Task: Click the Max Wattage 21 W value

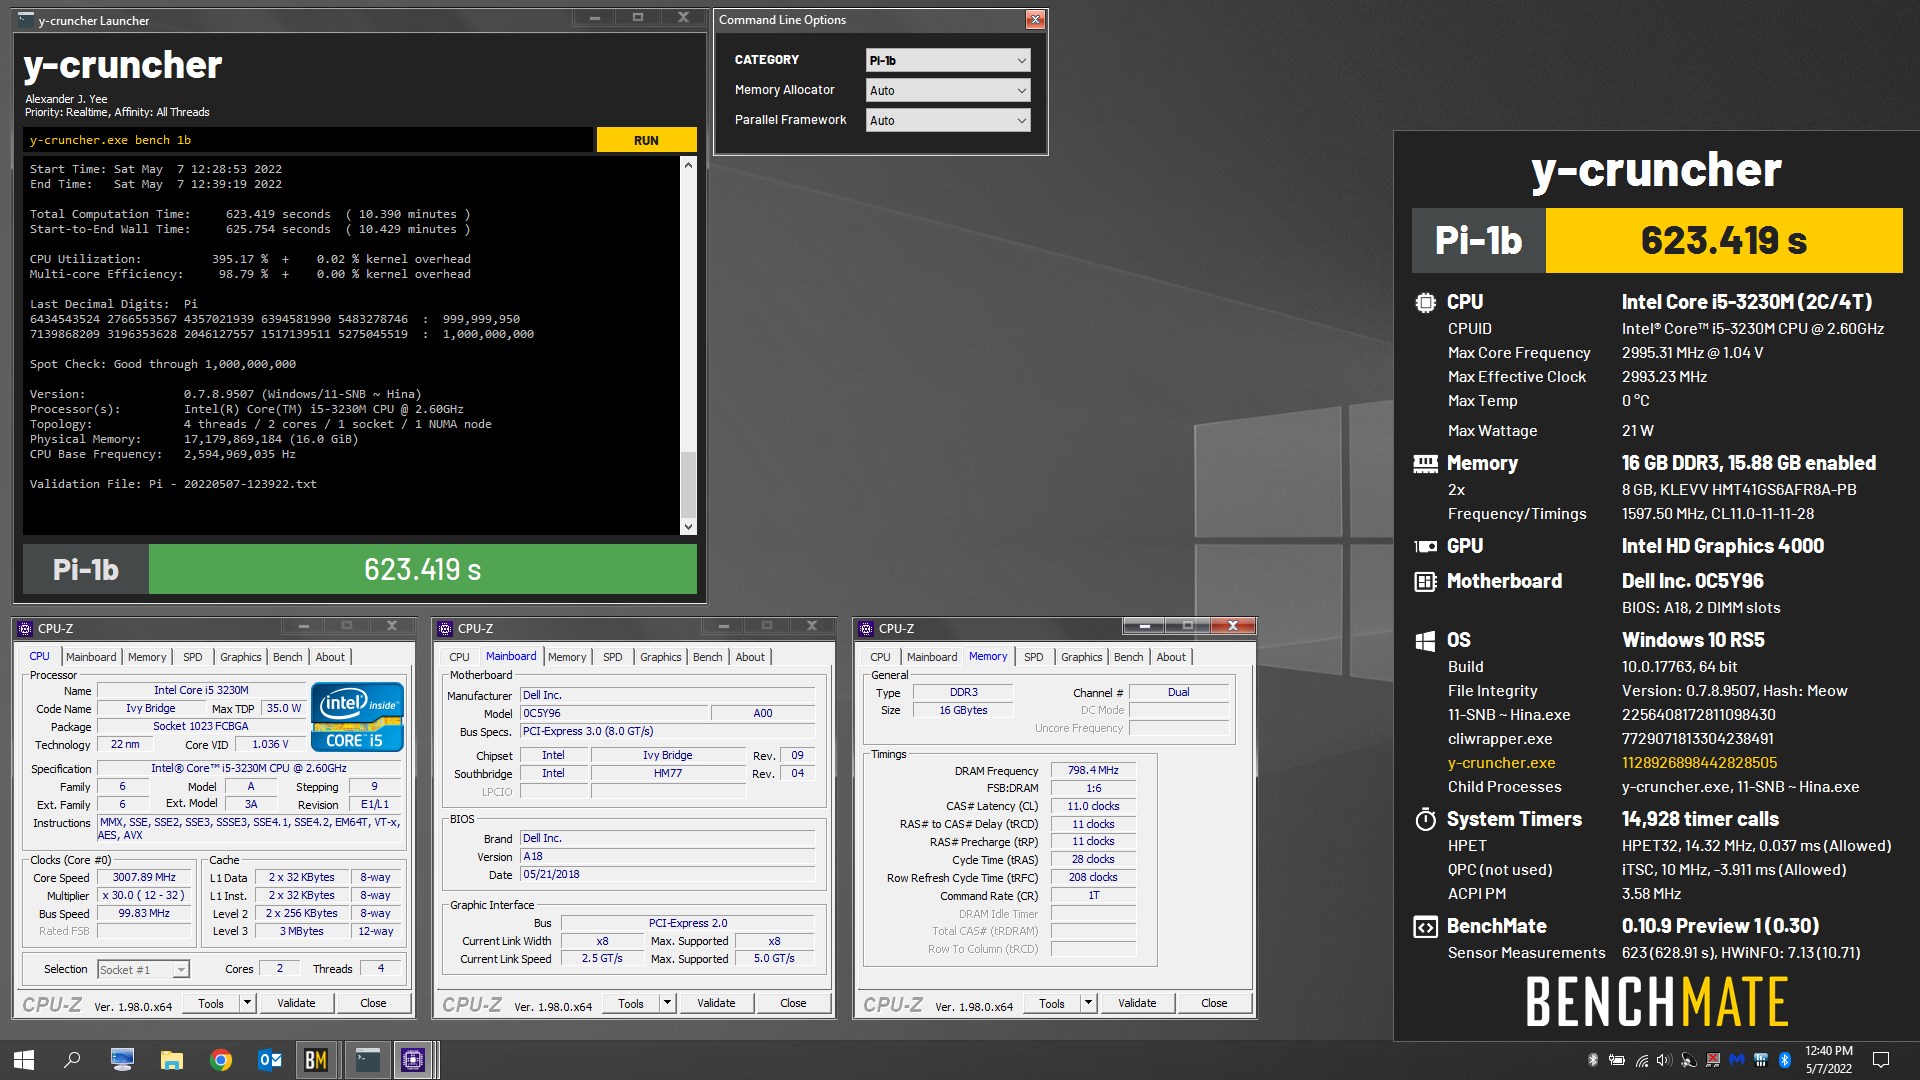Action: (1637, 431)
